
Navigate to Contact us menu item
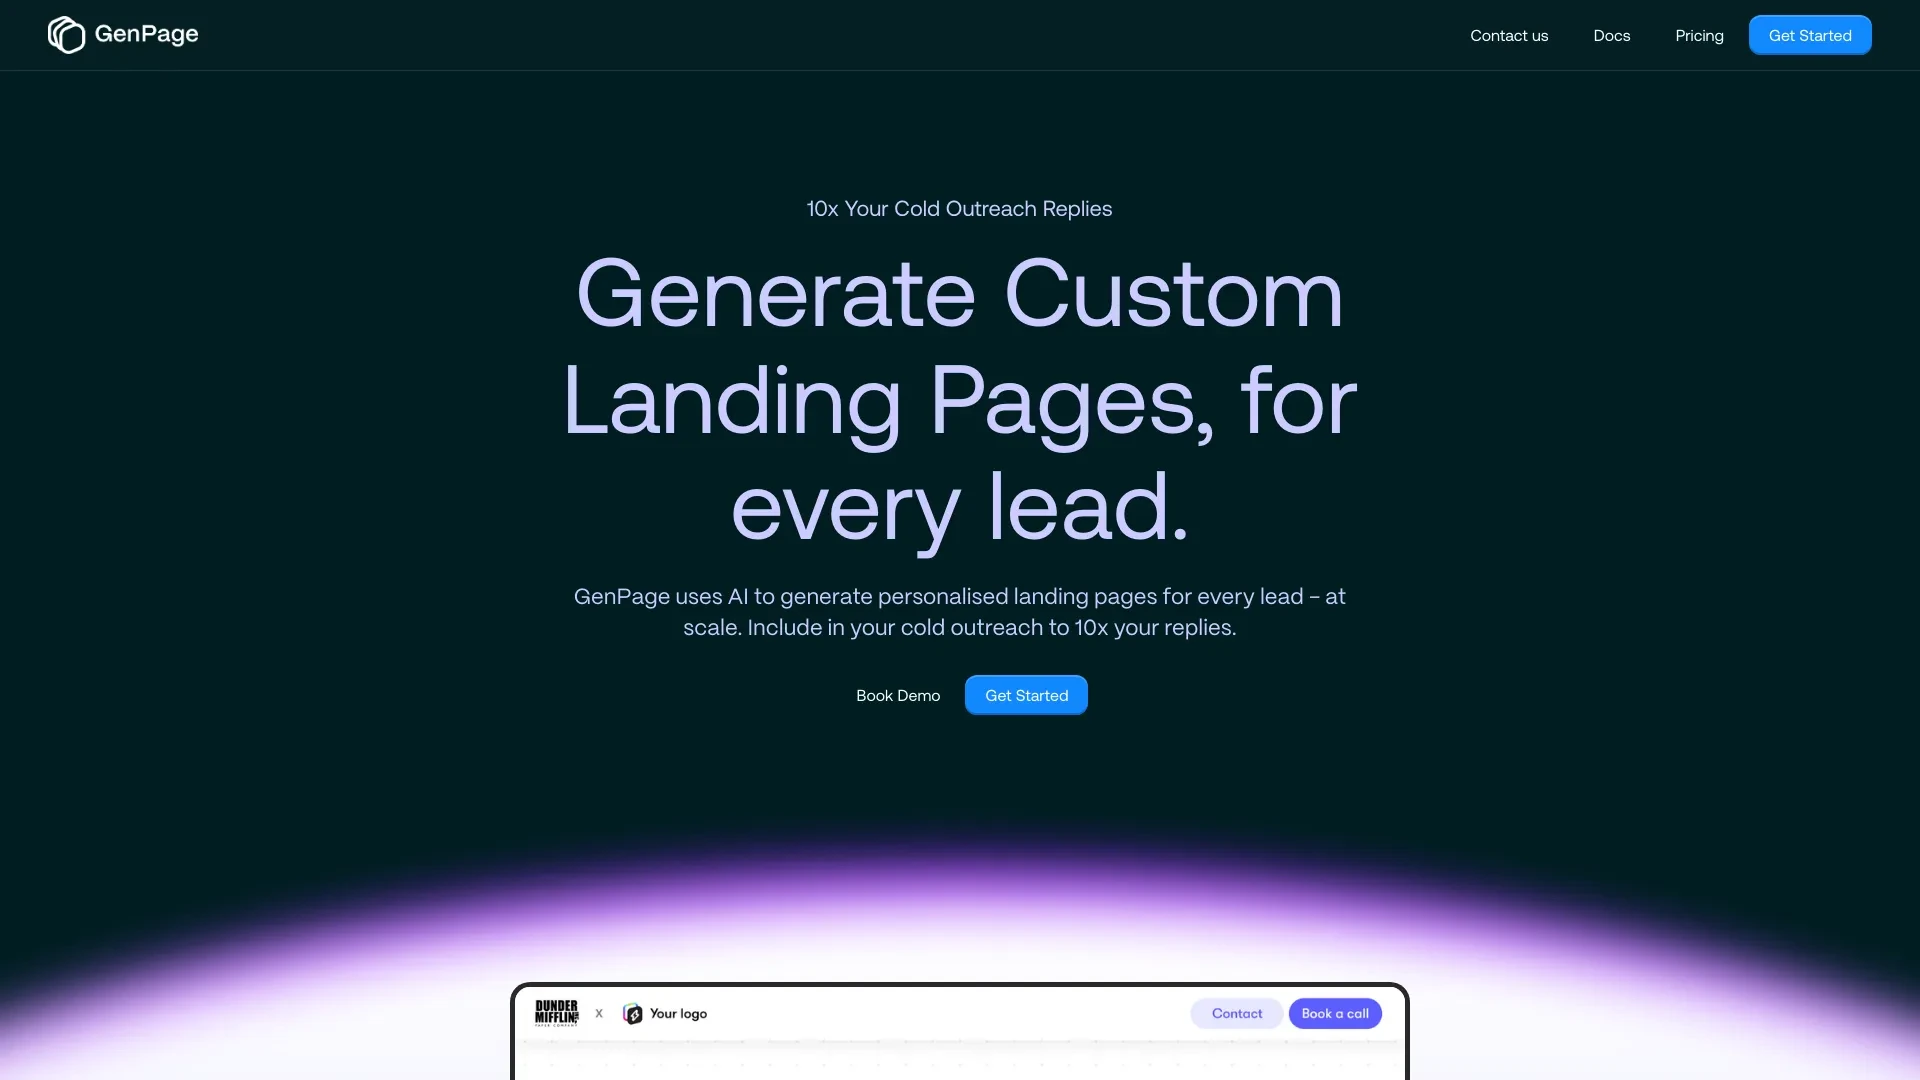click(1509, 34)
